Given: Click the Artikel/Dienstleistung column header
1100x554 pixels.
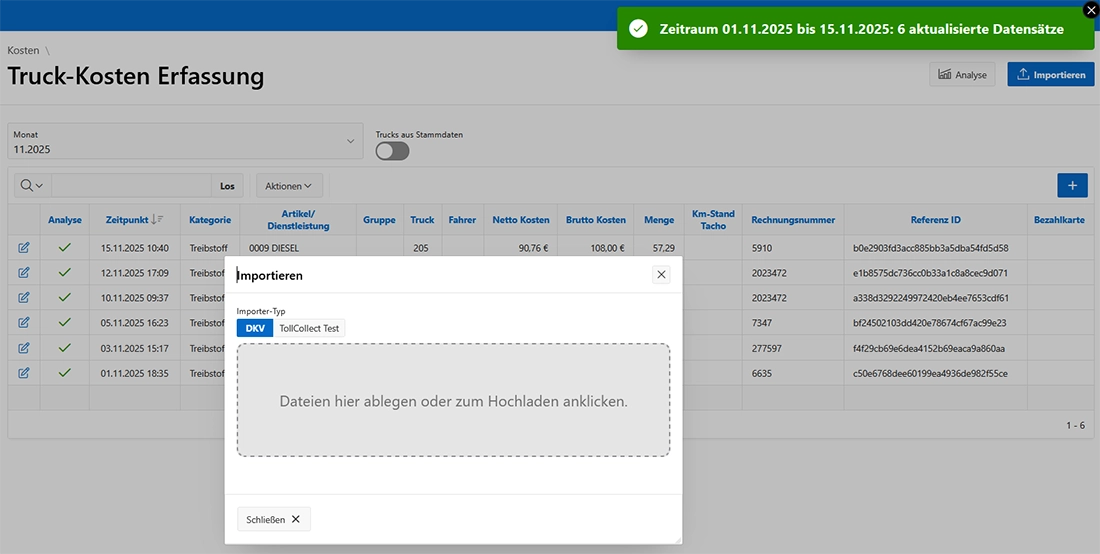Looking at the screenshot, I should click(x=298, y=219).
